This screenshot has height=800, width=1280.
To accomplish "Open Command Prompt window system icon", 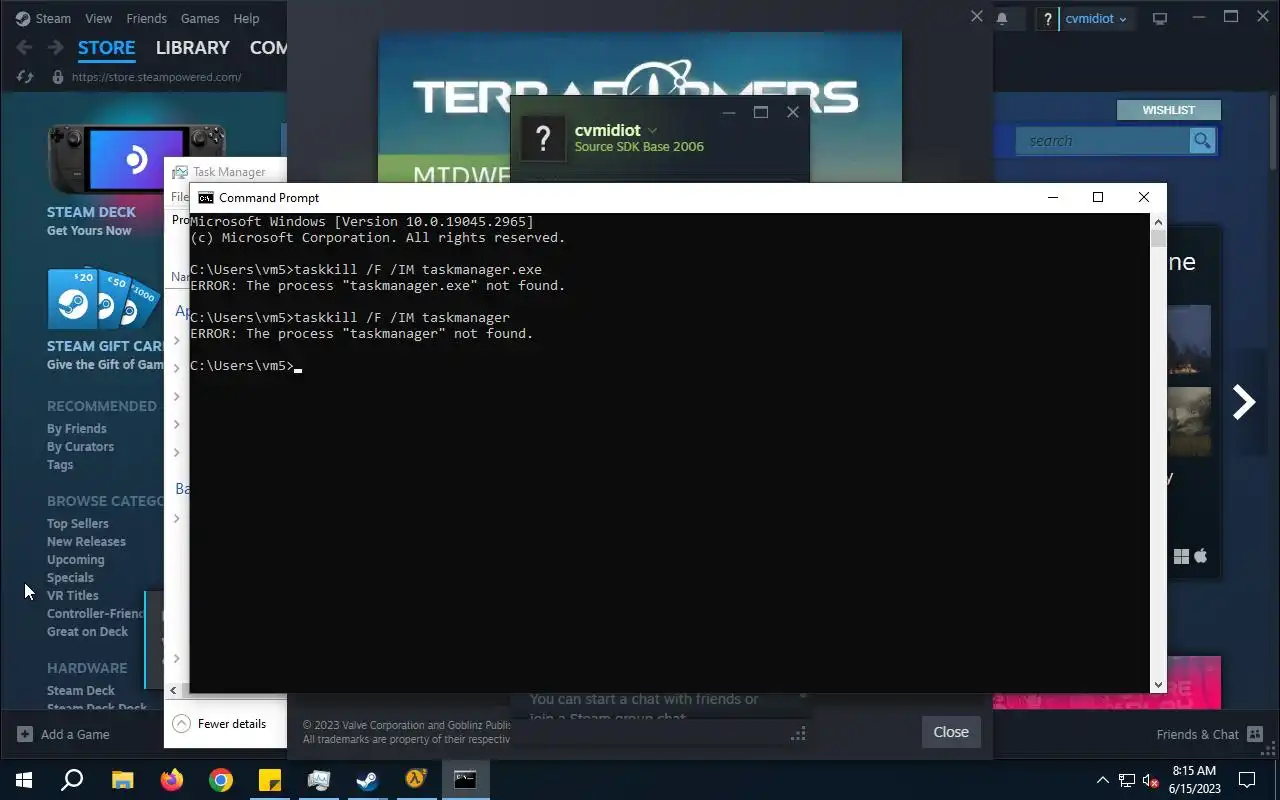I will click(x=205, y=198).
